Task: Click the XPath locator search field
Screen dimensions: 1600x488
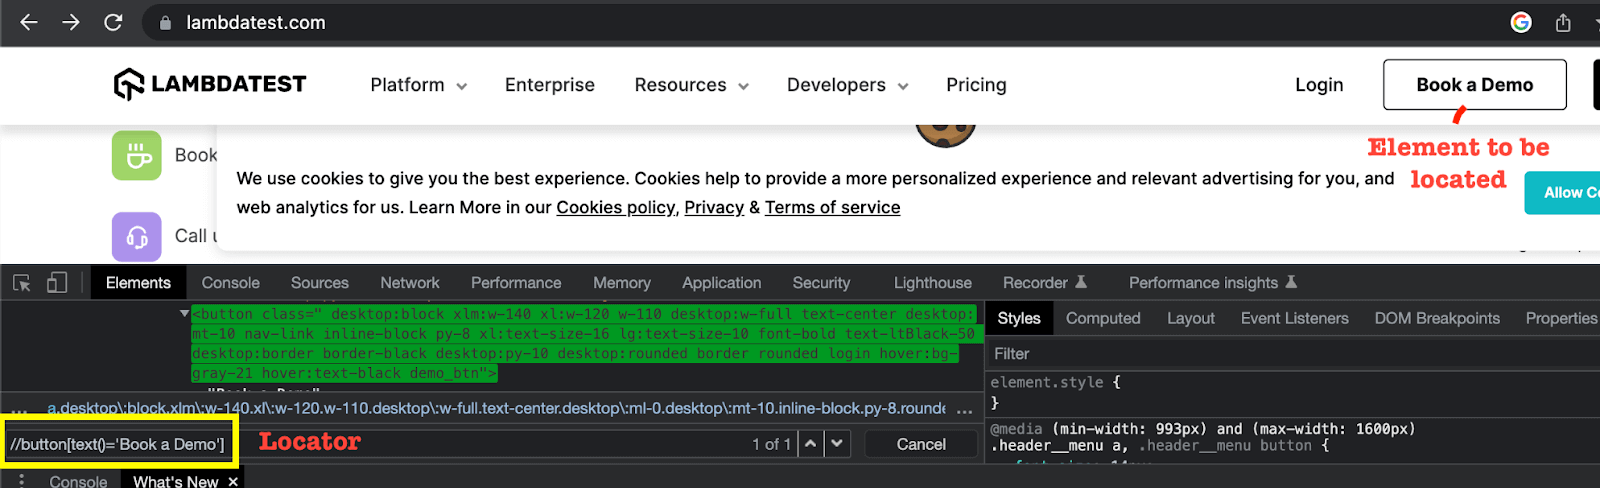Action: click(x=118, y=444)
